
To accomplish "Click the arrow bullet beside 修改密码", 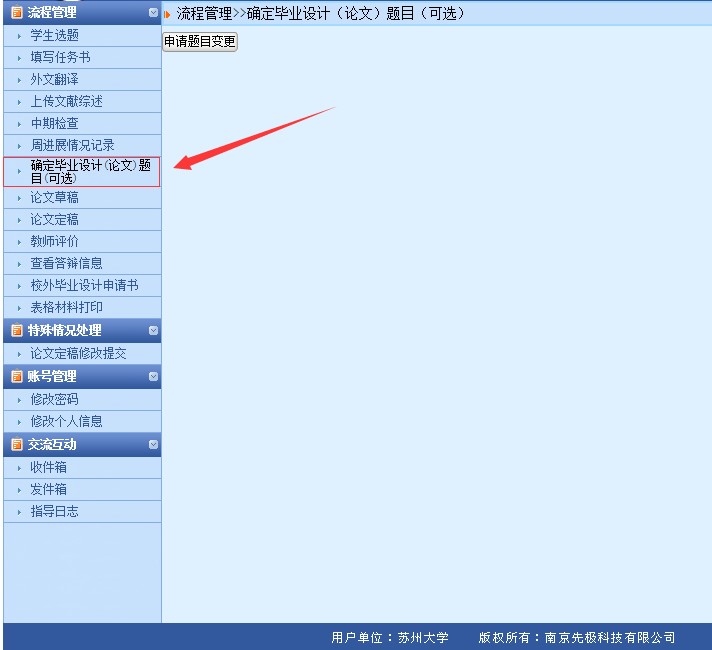I will [19, 400].
